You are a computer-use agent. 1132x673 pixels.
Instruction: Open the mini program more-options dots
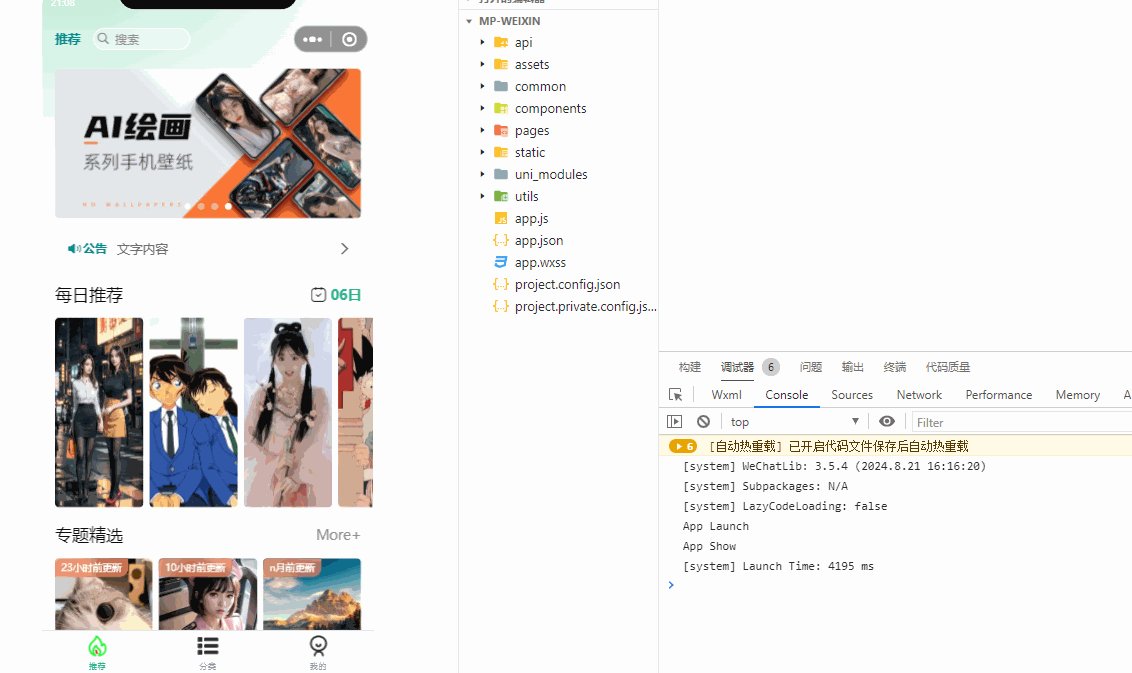tap(313, 39)
